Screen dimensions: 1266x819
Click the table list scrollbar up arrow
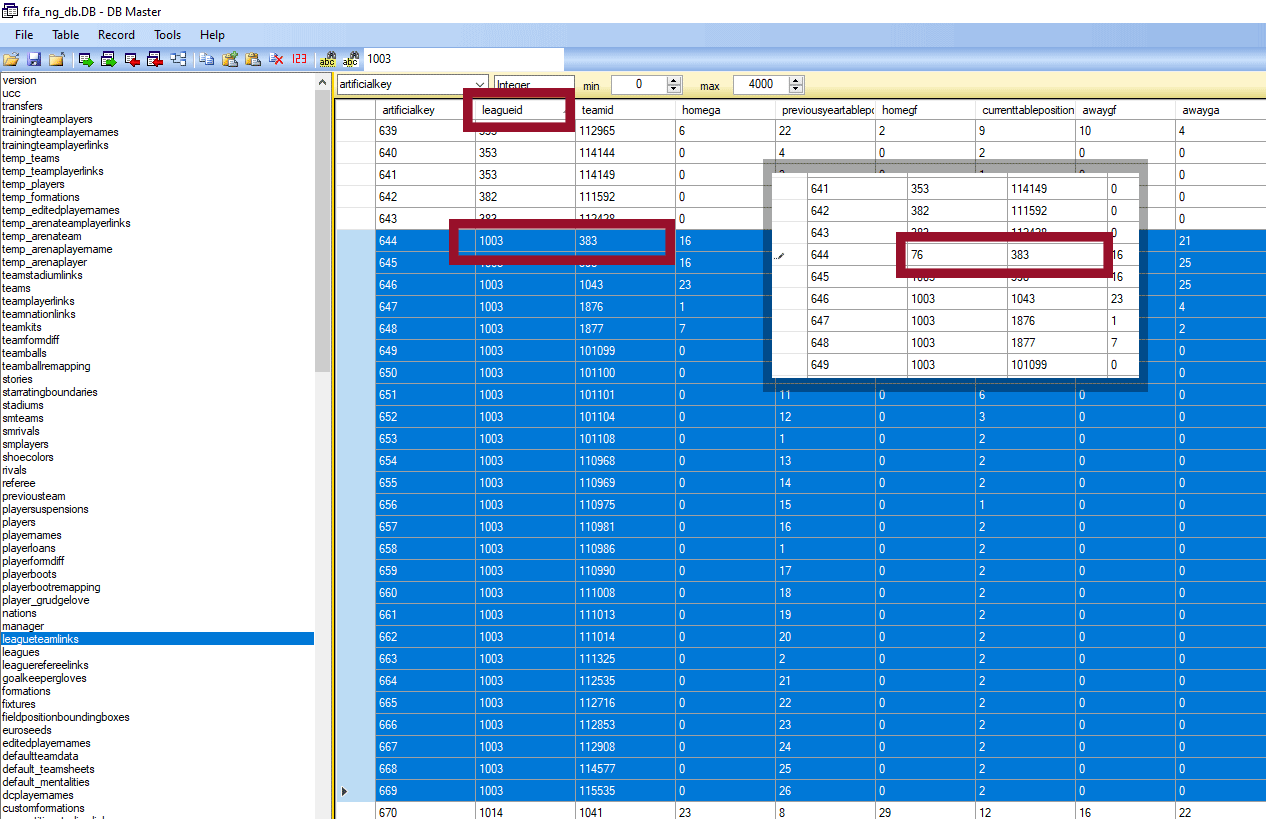(322, 82)
